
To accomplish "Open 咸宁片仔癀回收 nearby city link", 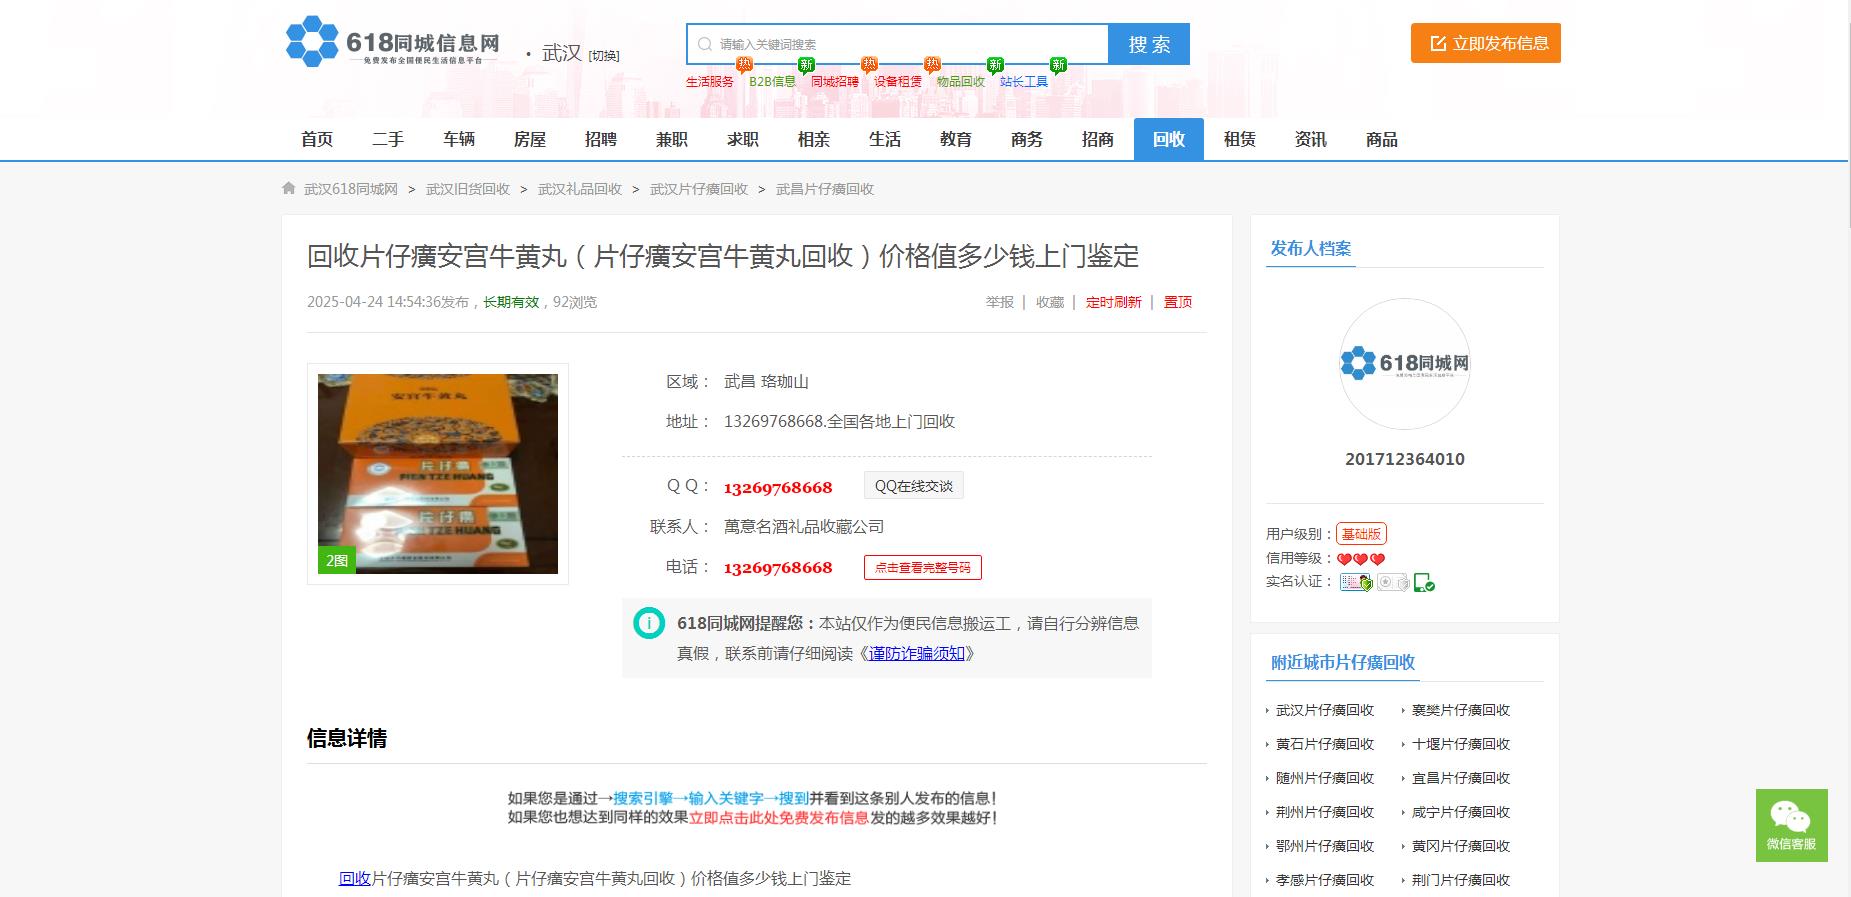I will (1461, 812).
